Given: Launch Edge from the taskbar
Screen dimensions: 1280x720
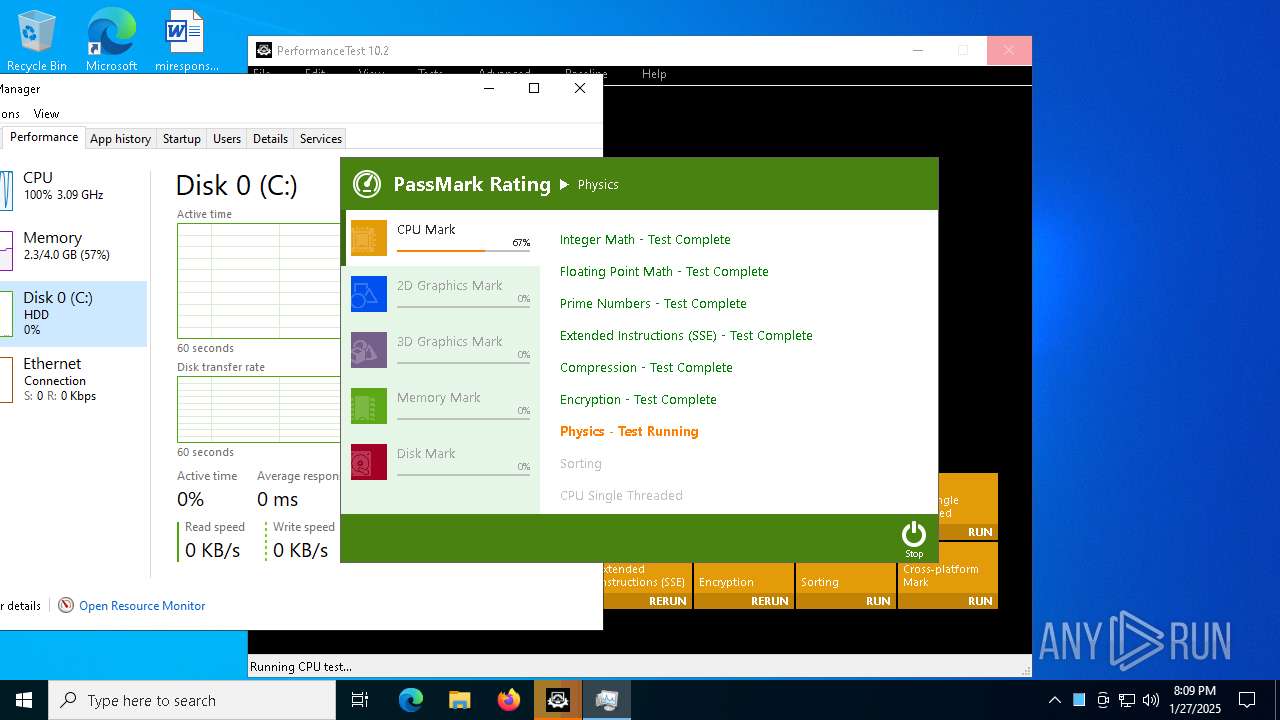Looking at the screenshot, I should 411,700.
